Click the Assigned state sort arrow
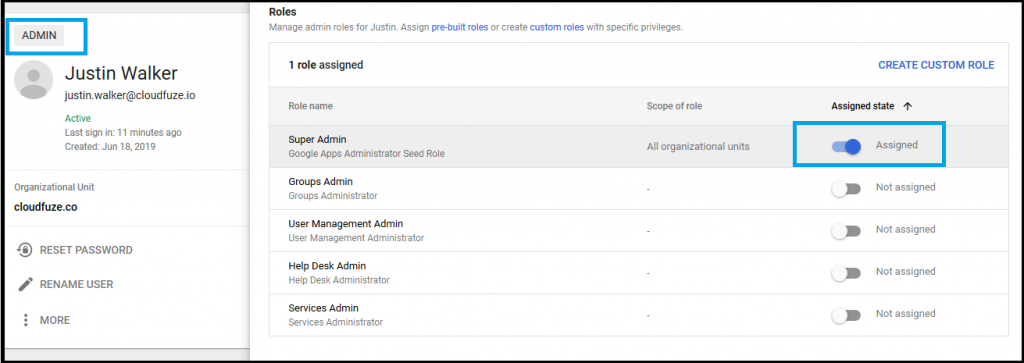Viewport: 1024px width, 363px height. 907,106
